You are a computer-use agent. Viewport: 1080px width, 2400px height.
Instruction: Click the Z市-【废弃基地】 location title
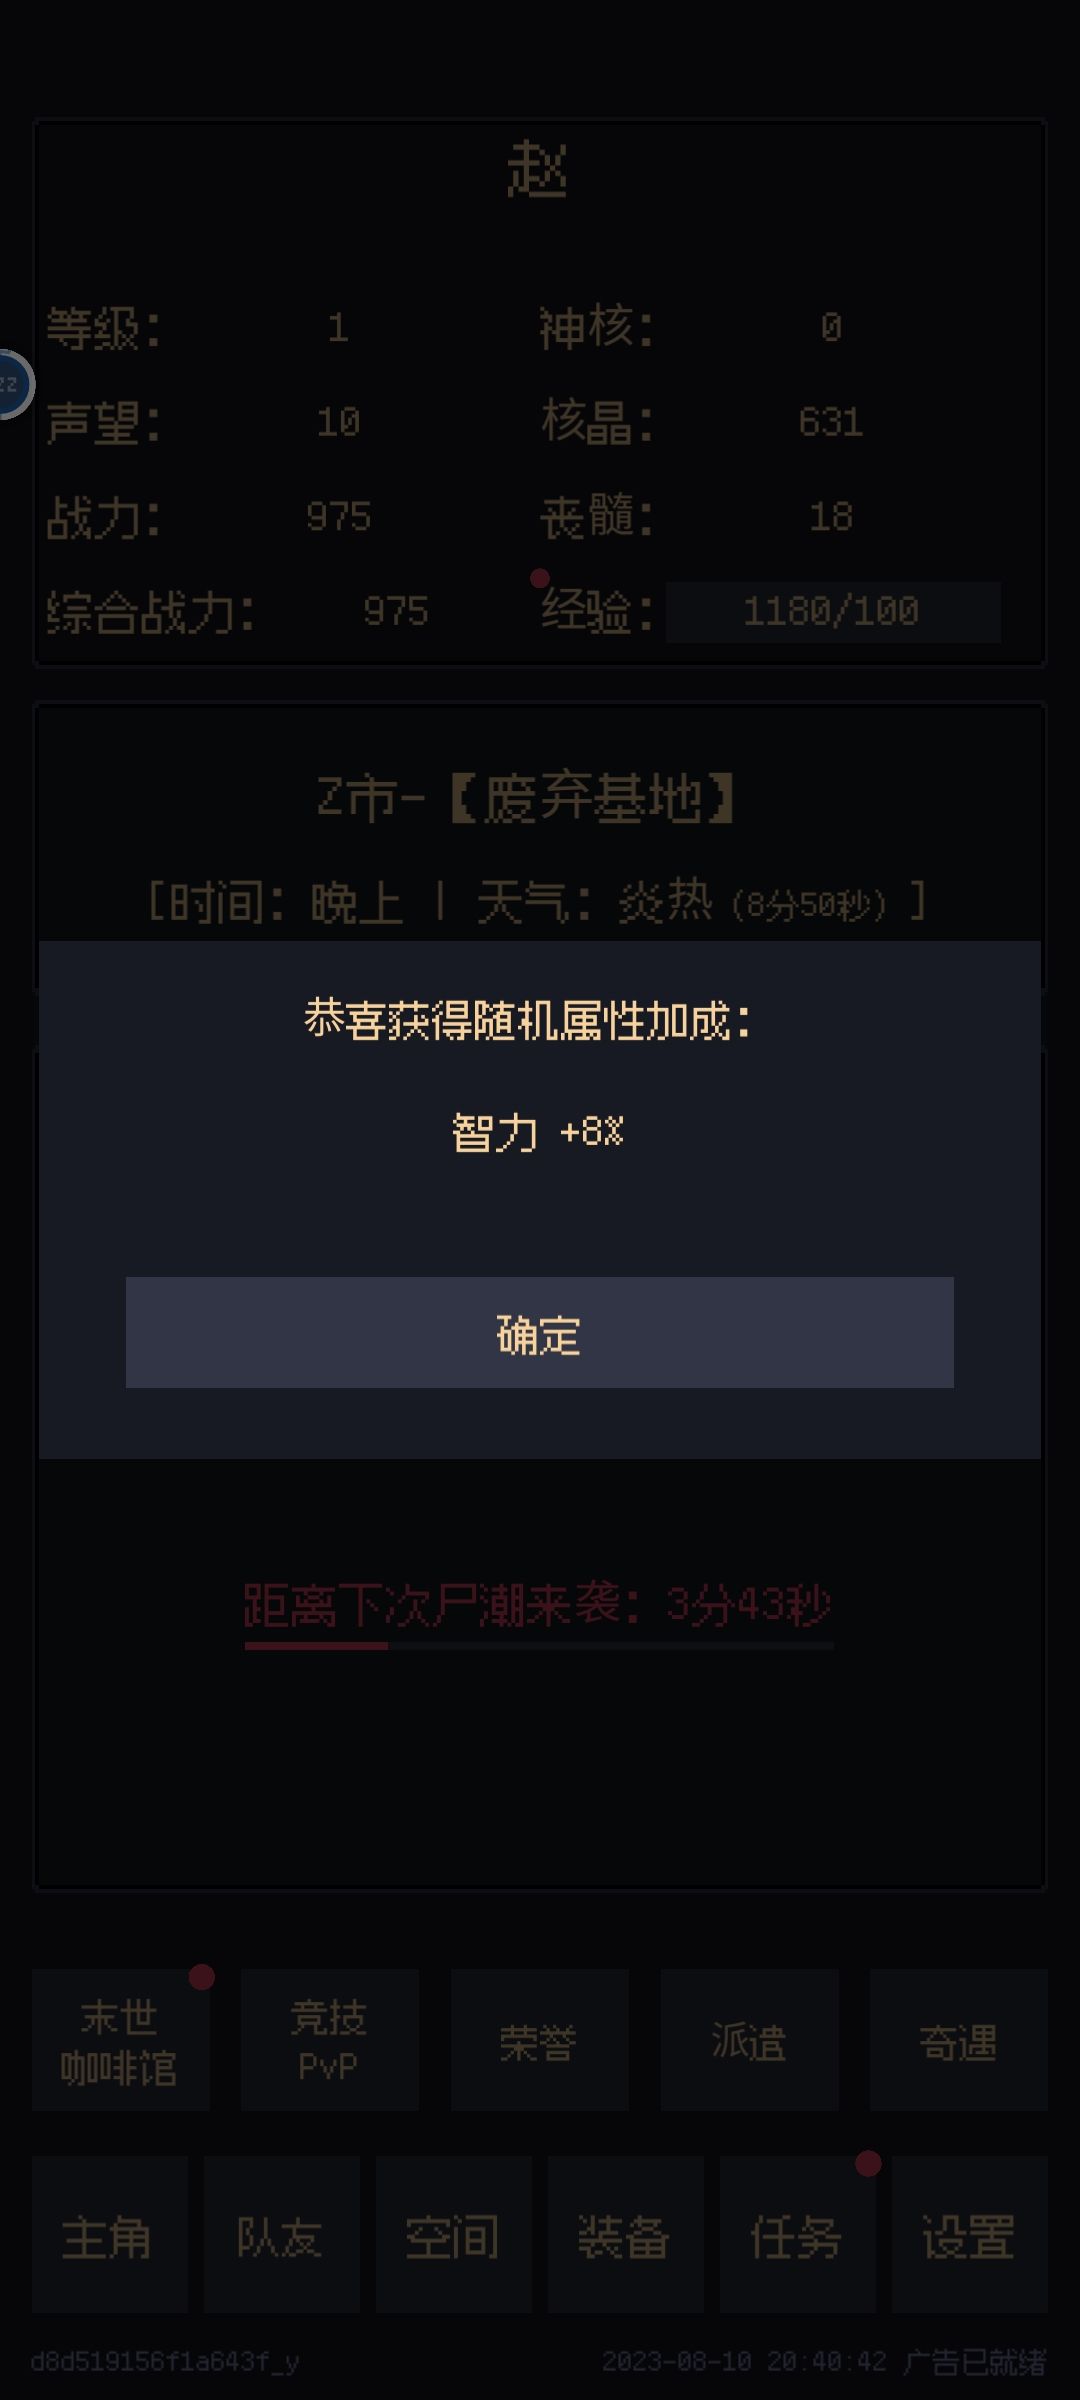click(x=527, y=798)
